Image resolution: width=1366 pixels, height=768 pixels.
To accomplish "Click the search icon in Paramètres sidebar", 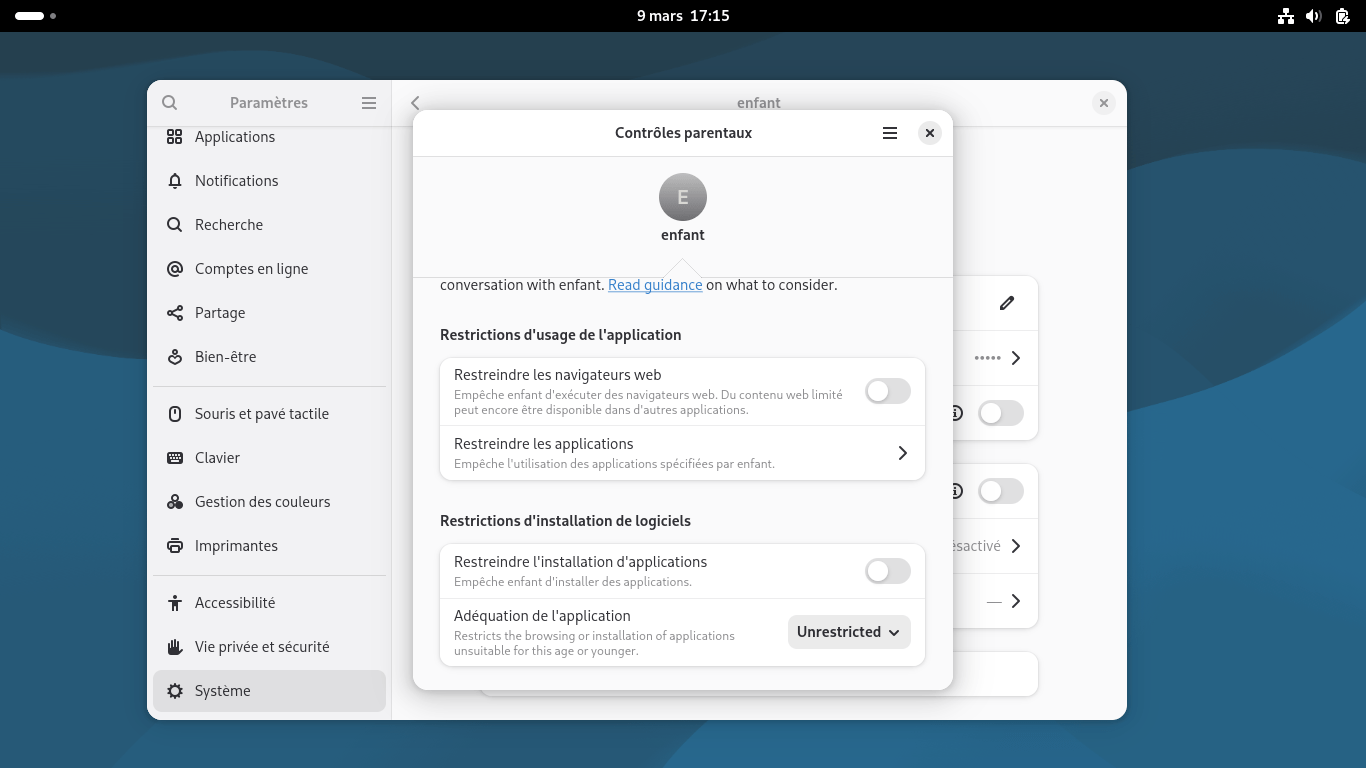I will pos(170,103).
